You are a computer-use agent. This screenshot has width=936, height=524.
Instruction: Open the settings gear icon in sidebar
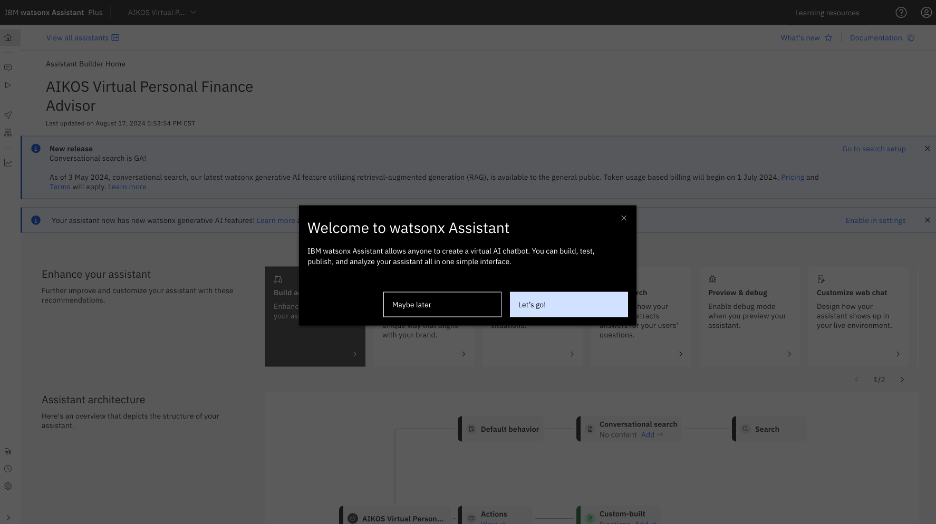[x=8, y=486]
